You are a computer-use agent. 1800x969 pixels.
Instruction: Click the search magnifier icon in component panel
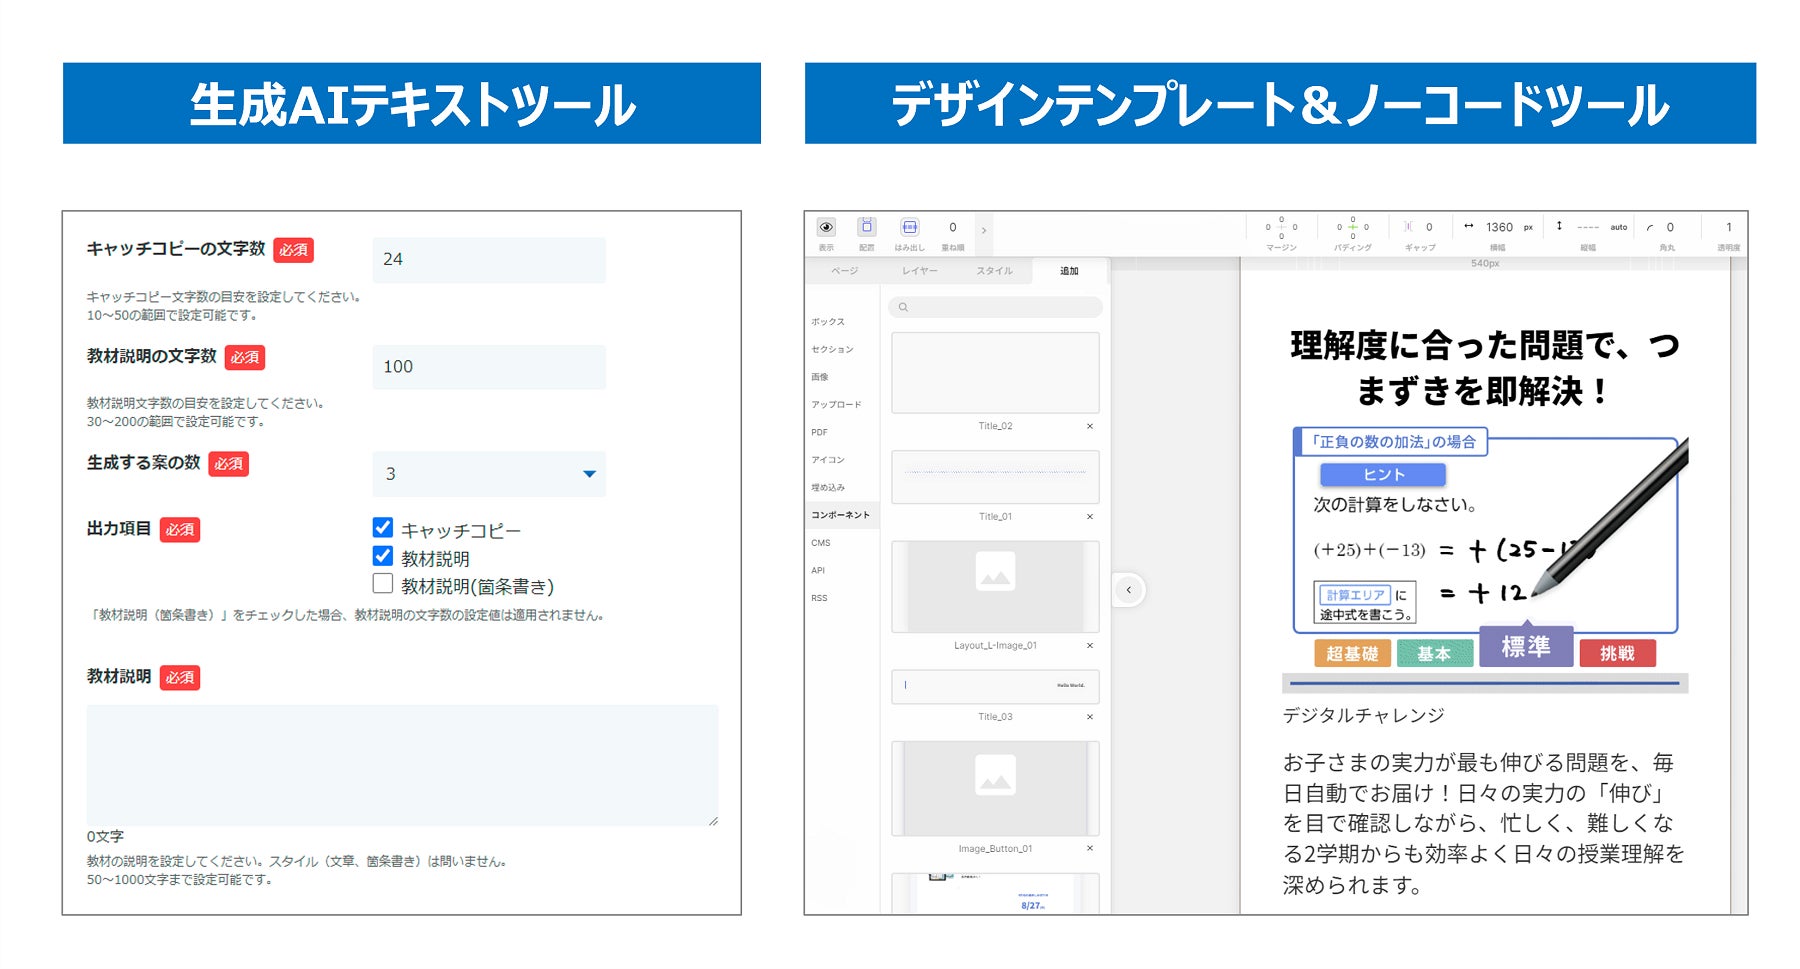tap(903, 307)
